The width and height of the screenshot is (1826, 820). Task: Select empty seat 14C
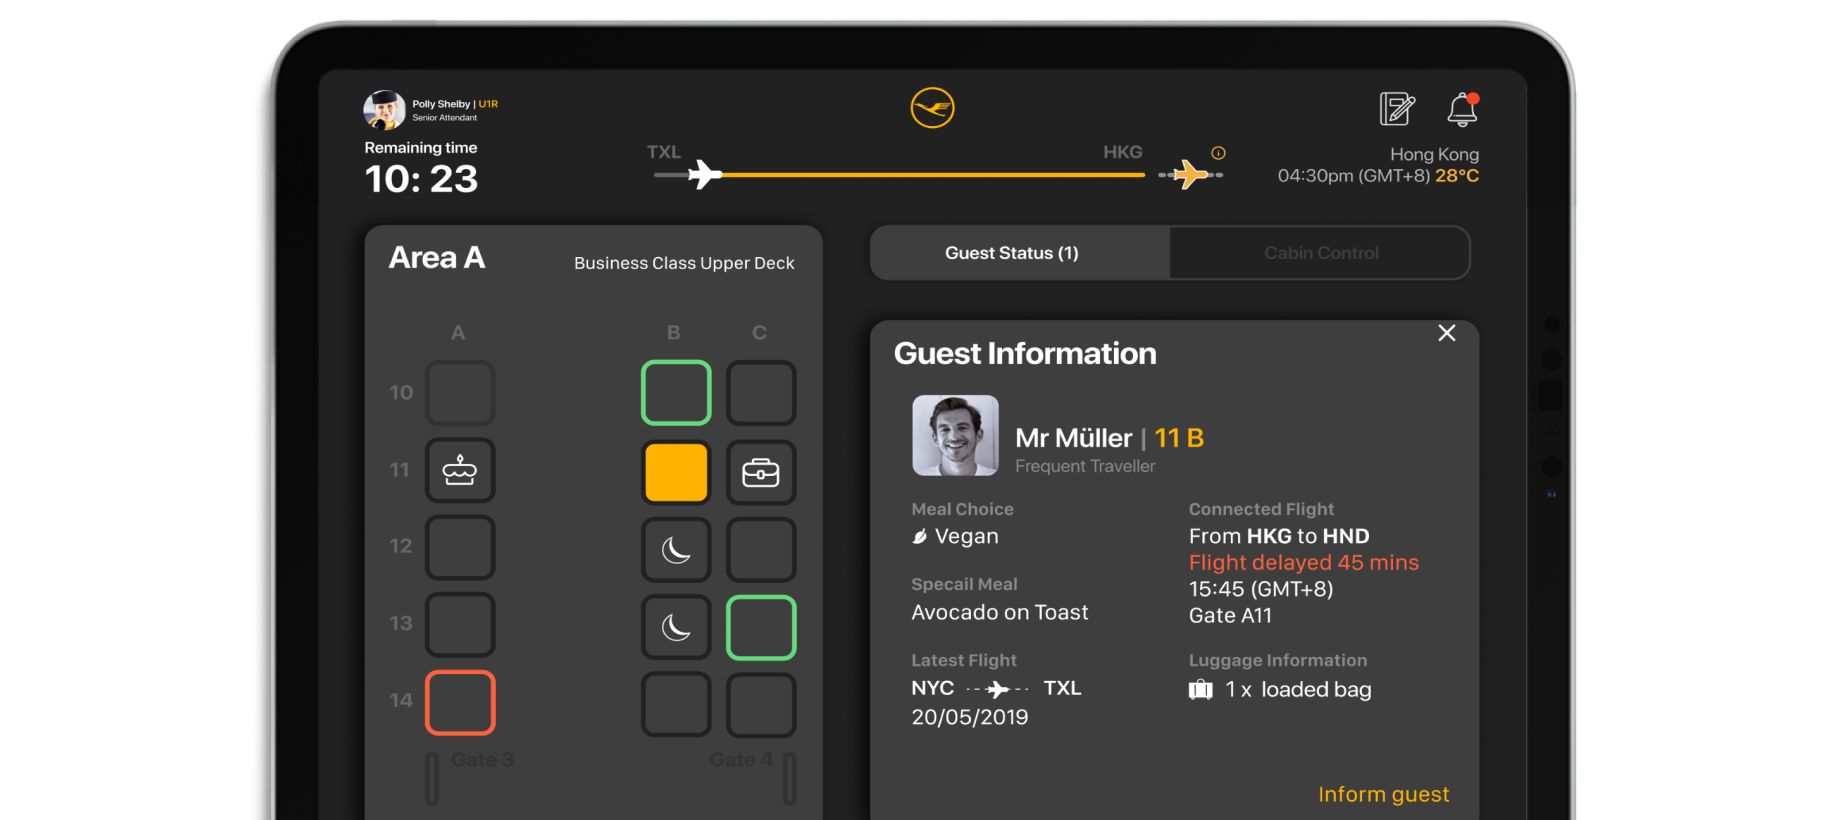click(x=761, y=704)
